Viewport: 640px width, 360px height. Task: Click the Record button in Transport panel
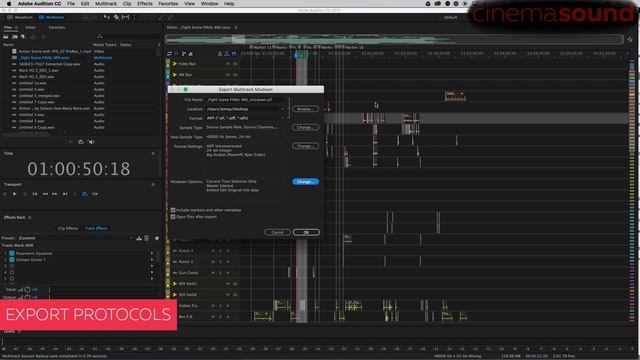[75, 194]
